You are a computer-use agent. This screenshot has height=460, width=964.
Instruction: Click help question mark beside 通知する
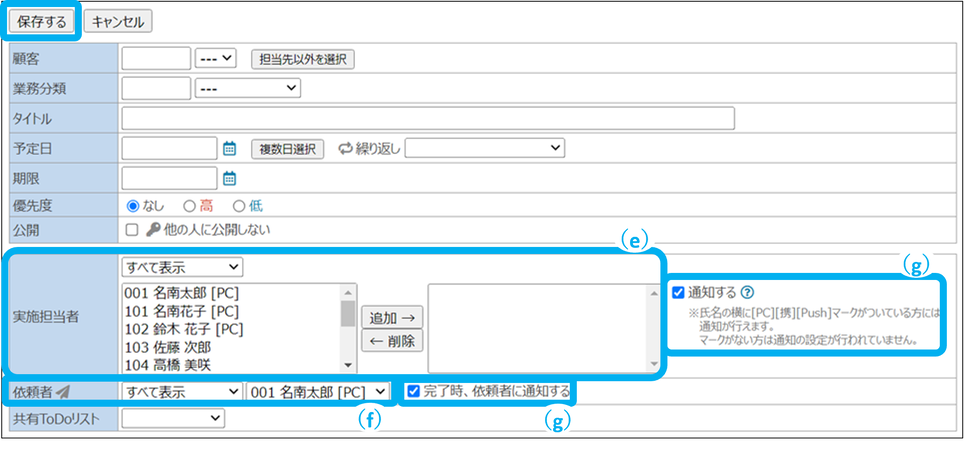coord(748,293)
